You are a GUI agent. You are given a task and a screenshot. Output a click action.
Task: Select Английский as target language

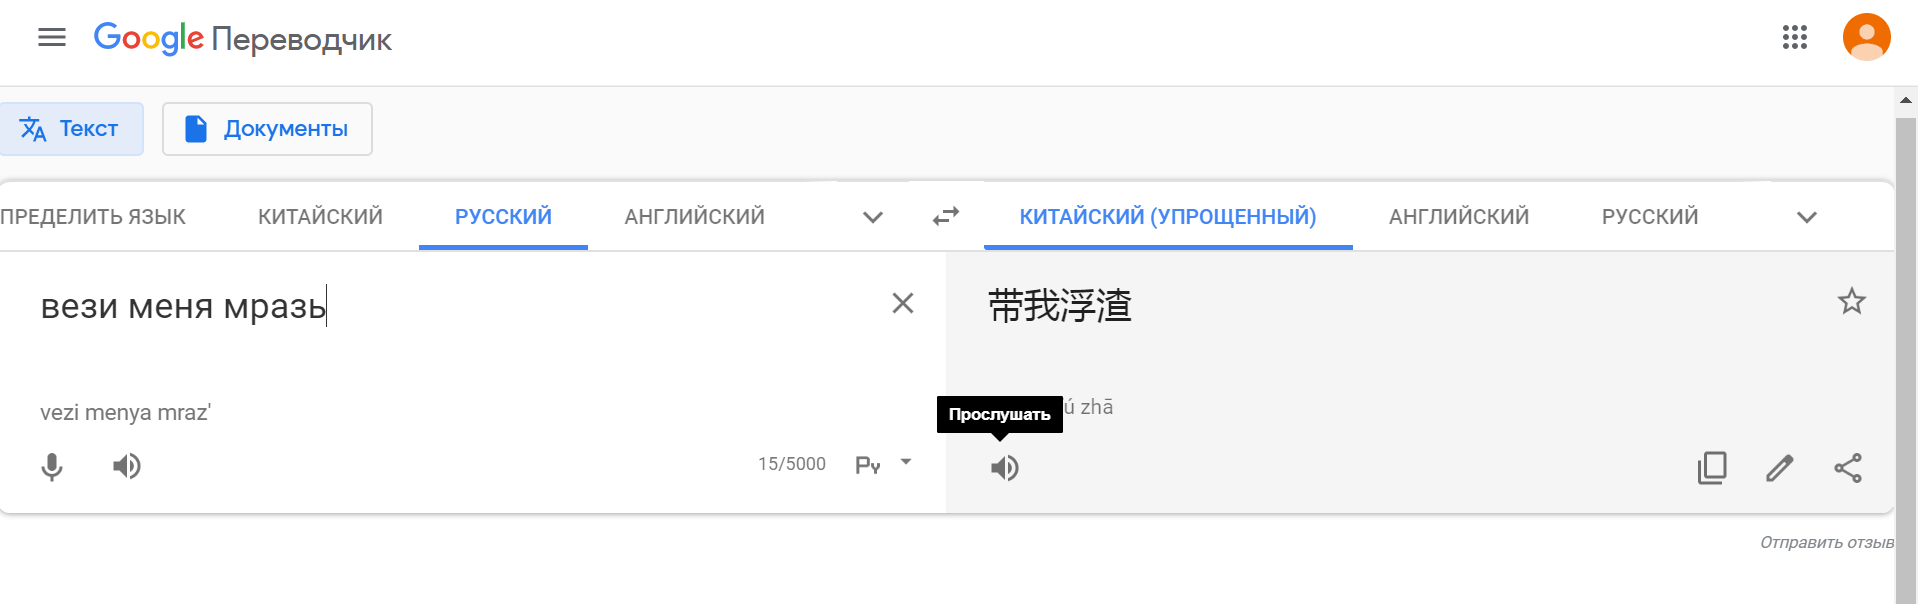coord(1459,216)
